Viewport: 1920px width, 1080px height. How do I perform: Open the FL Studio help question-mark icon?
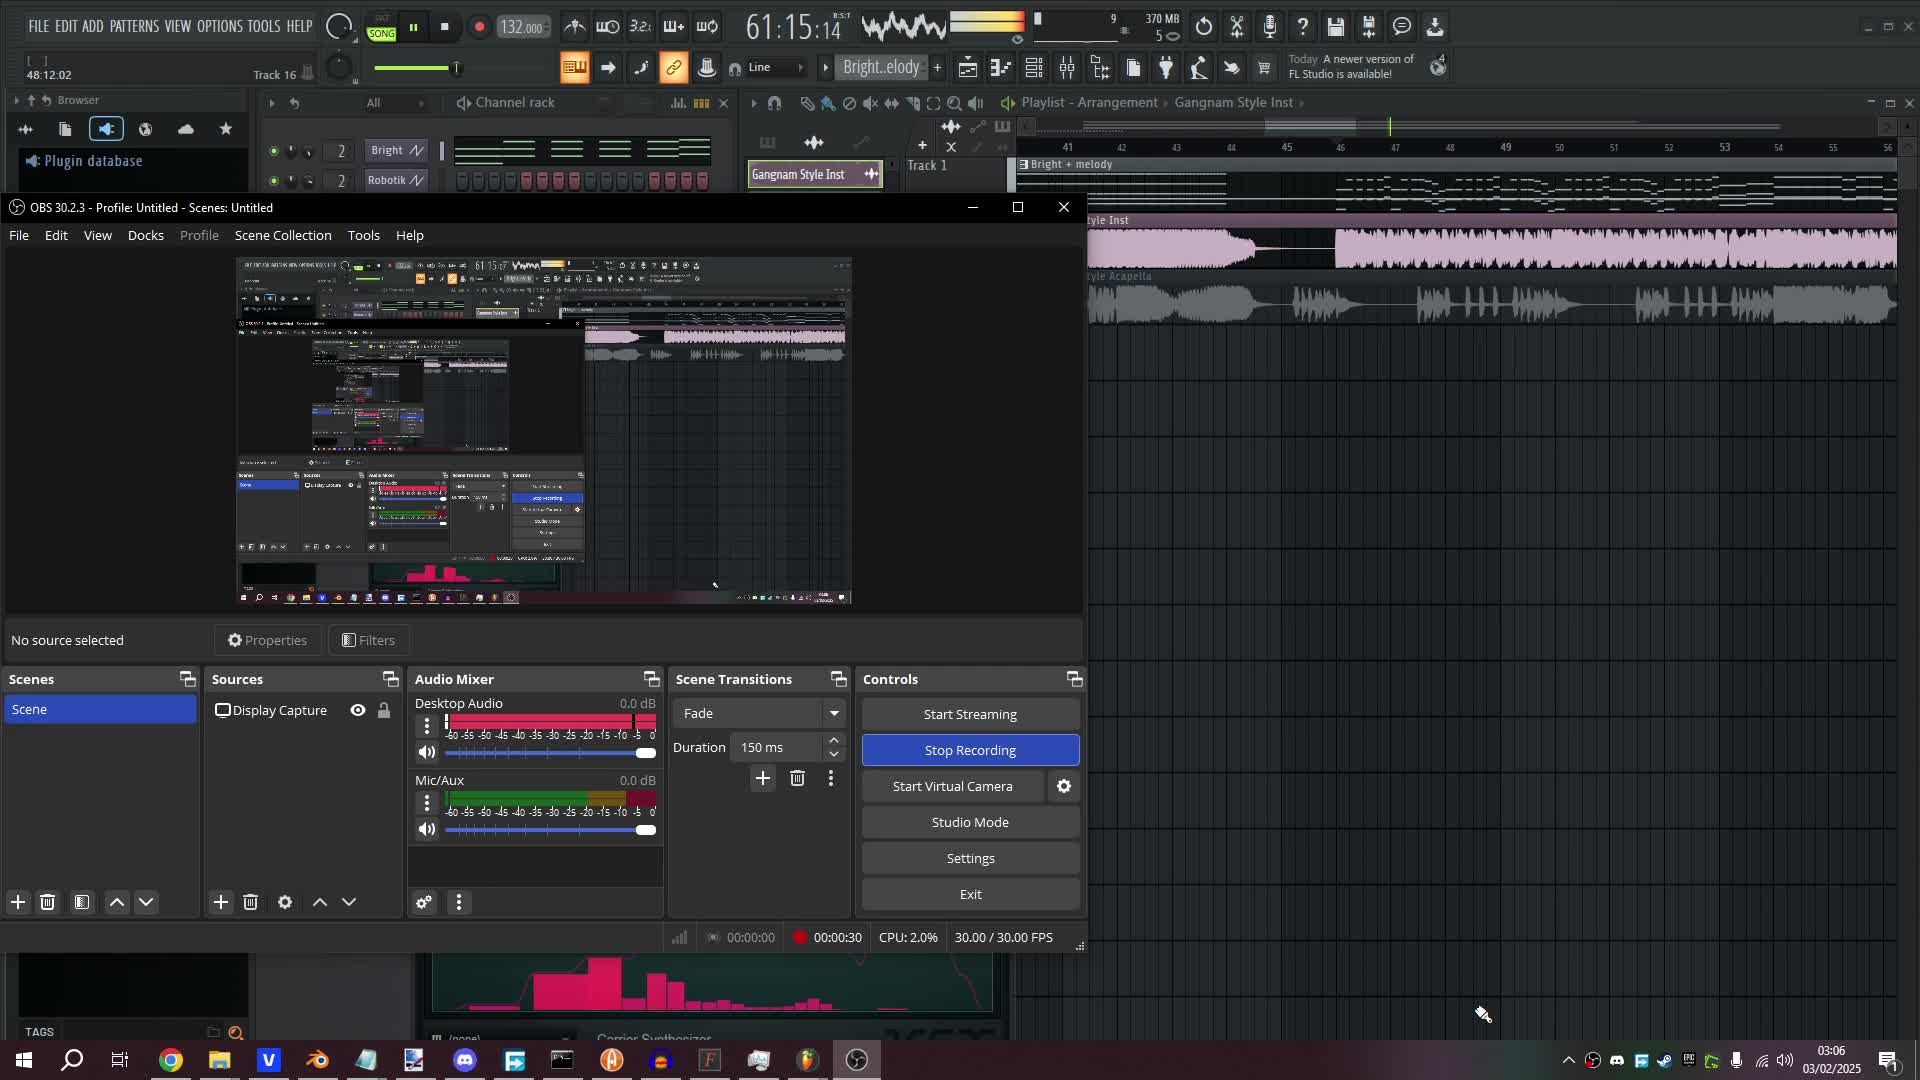pos(1303,27)
